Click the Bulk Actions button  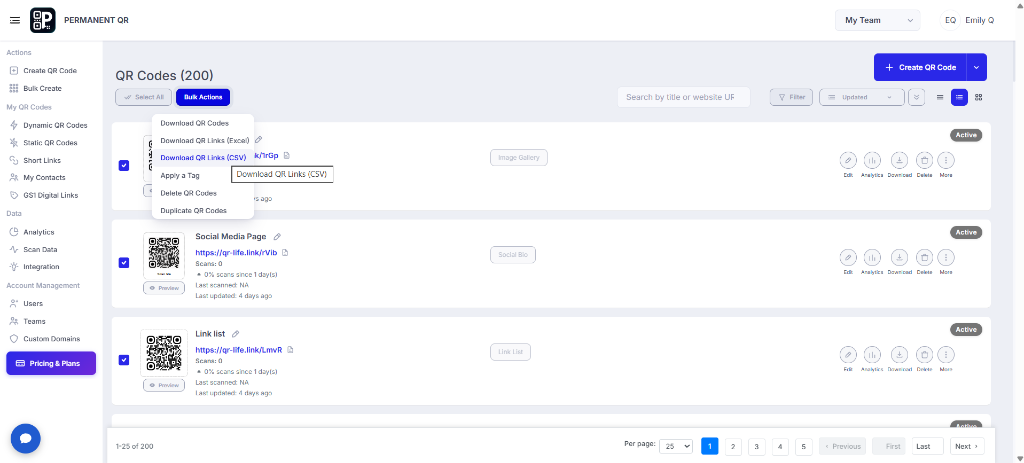(x=203, y=97)
